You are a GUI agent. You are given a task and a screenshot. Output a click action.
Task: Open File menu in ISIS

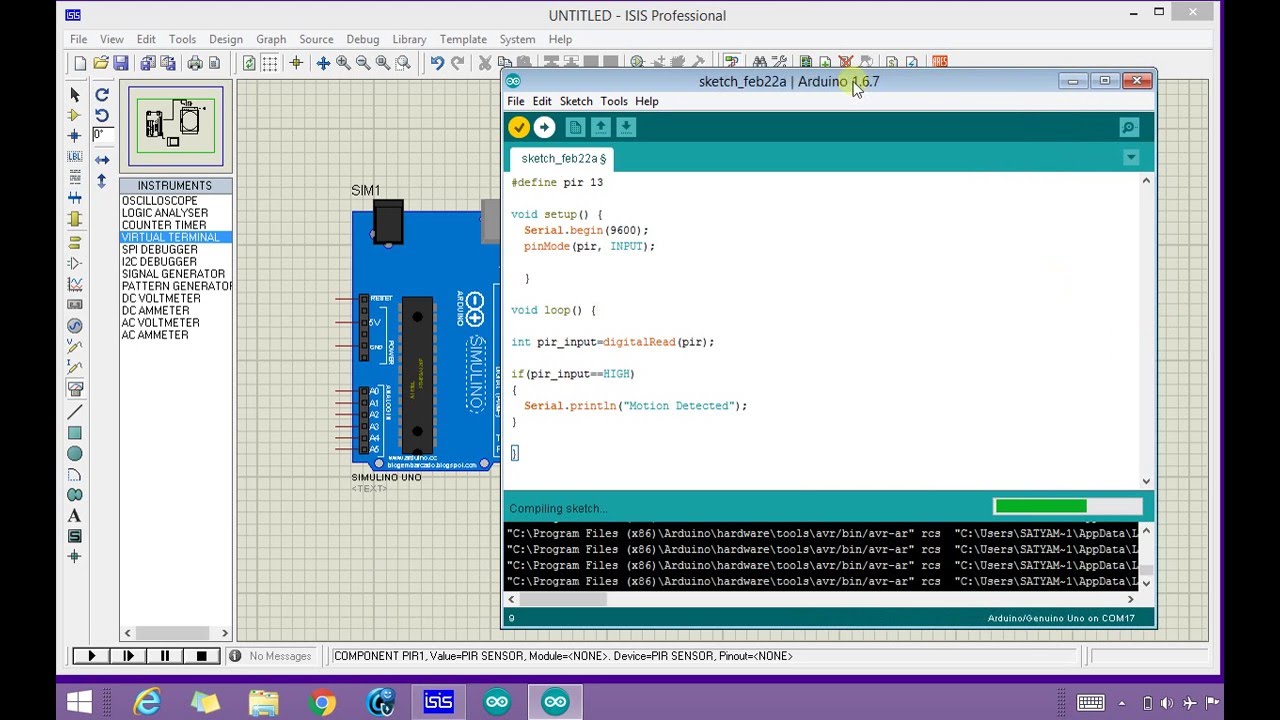pyautogui.click(x=78, y=39)
